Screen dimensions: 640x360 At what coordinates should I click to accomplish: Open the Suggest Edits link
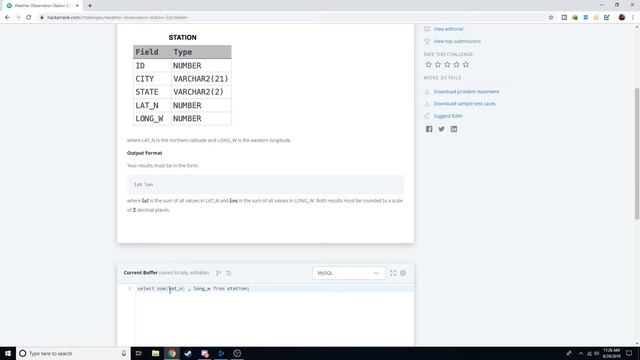[x=448, y=116]
